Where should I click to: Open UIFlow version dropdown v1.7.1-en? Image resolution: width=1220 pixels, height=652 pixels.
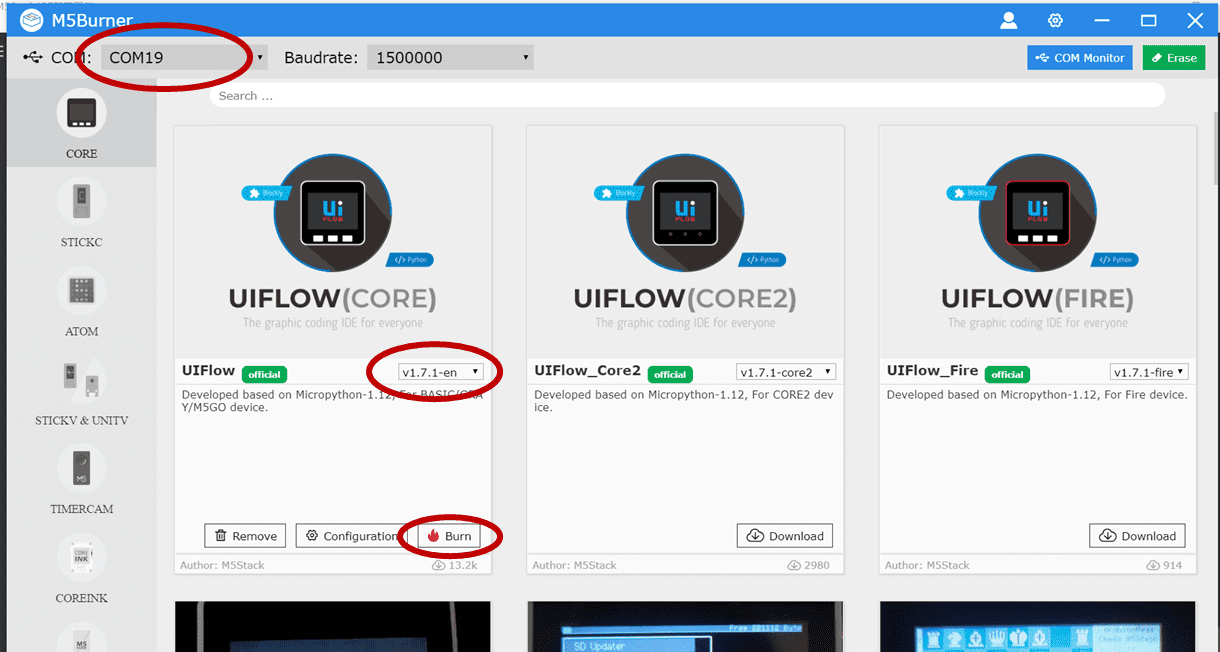coord(441,372)
